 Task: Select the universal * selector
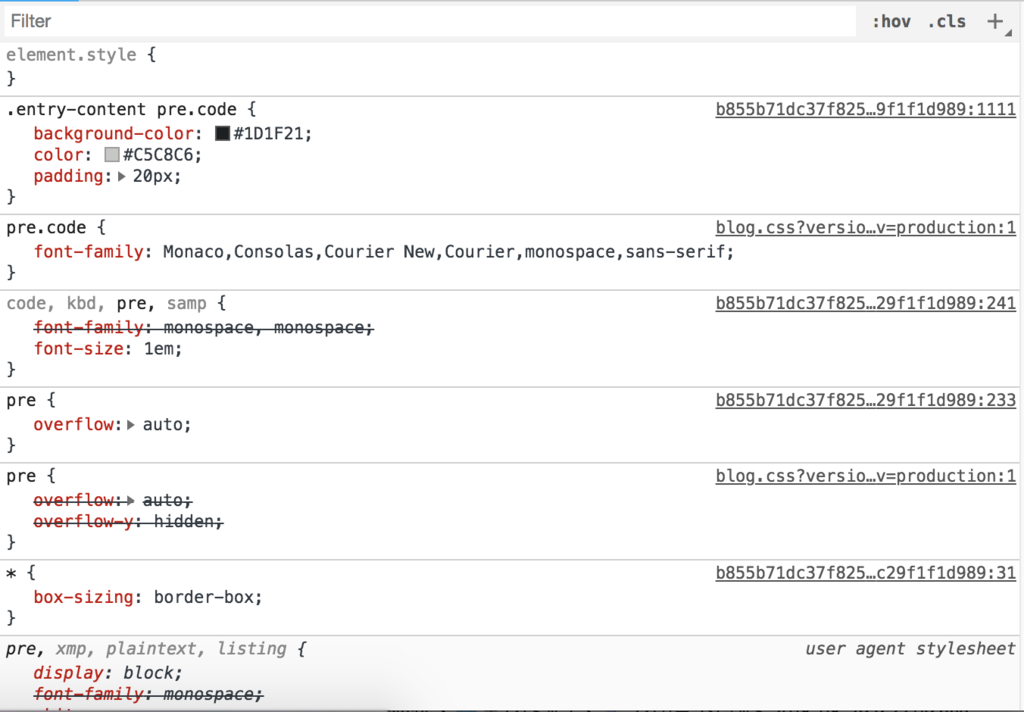click(x=11, y=574)
